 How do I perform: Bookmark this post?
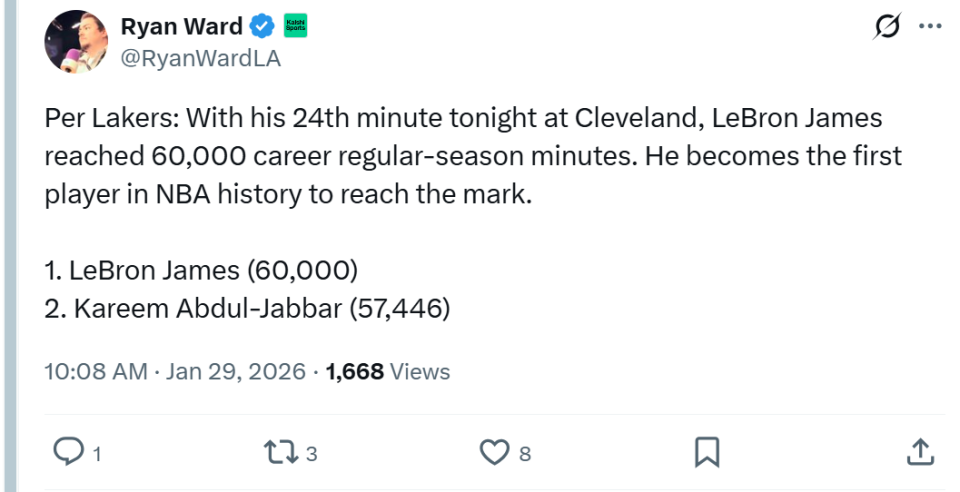tap(706, 453)
